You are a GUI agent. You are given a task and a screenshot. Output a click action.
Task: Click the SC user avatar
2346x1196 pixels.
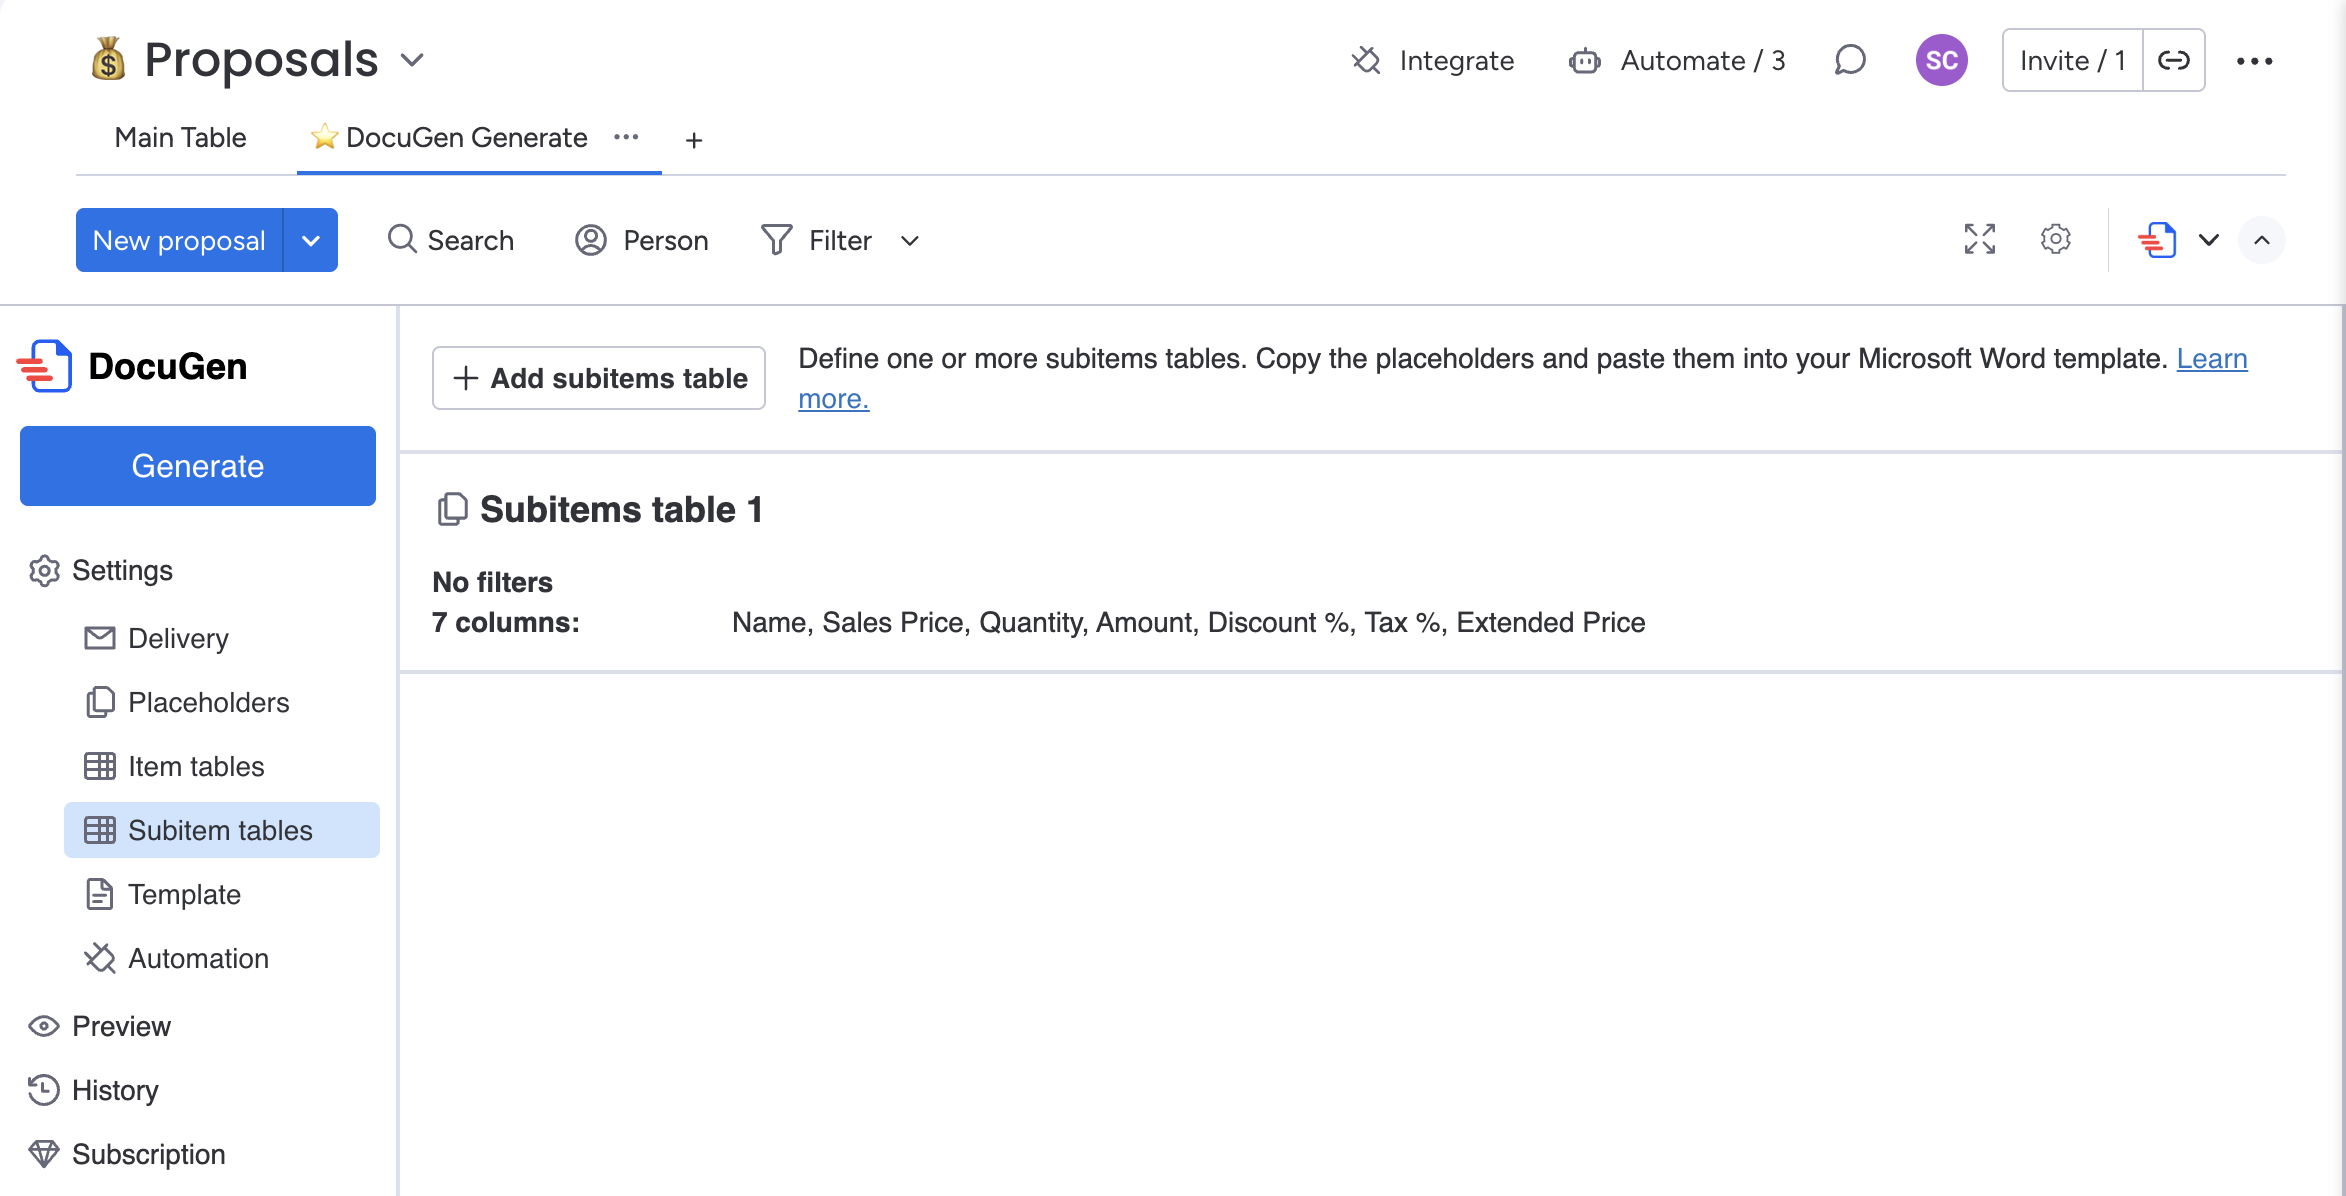tap(1941, 60)
